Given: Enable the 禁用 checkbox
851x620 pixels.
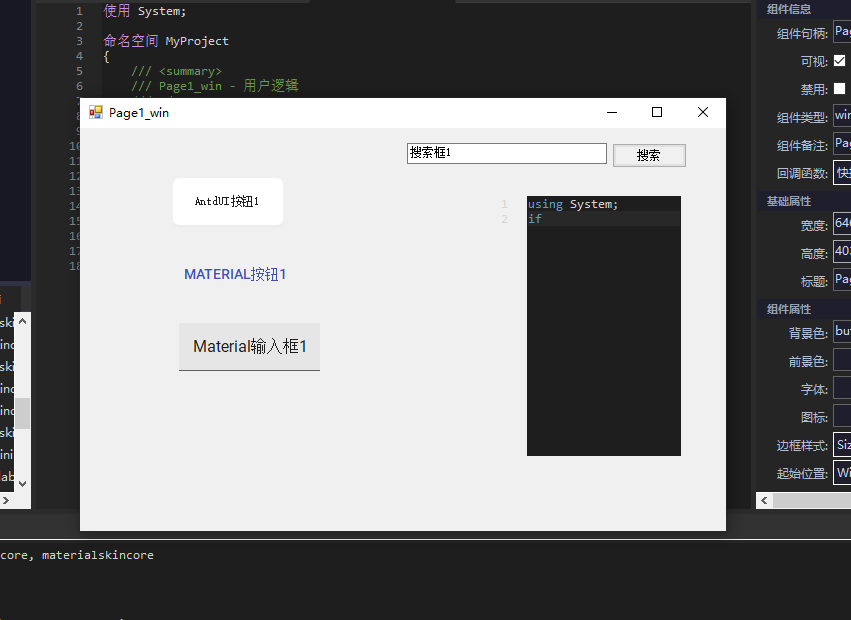Looking at the screenshot, I should 840,88.
